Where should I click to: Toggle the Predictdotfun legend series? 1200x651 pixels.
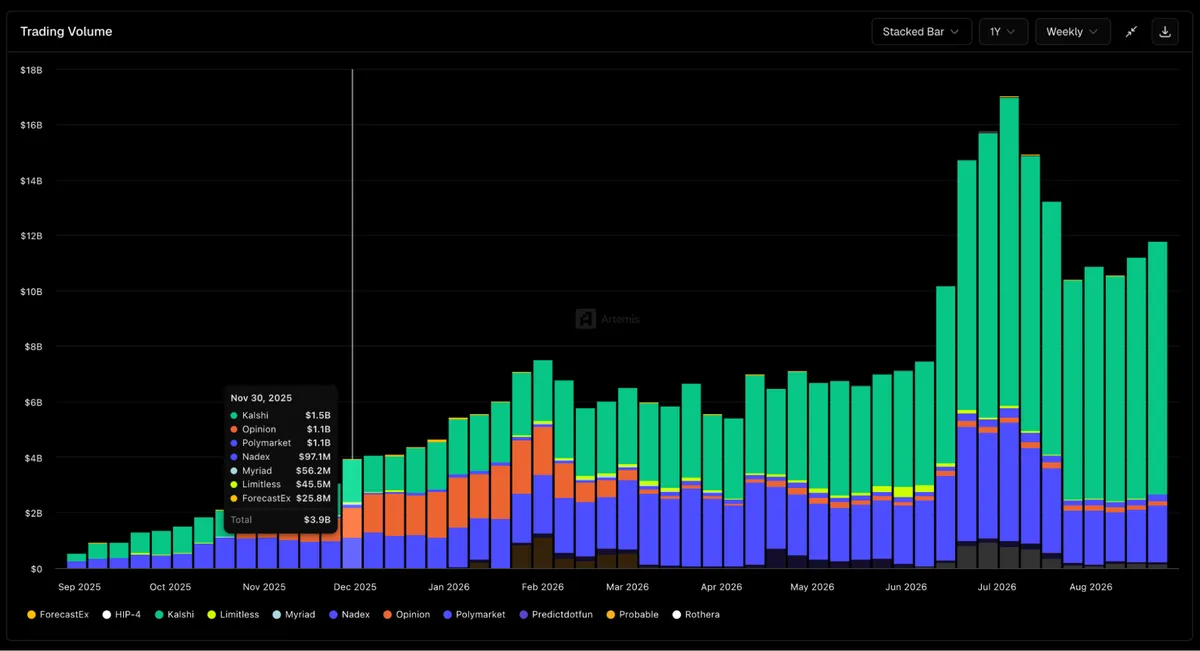point(555,614)
